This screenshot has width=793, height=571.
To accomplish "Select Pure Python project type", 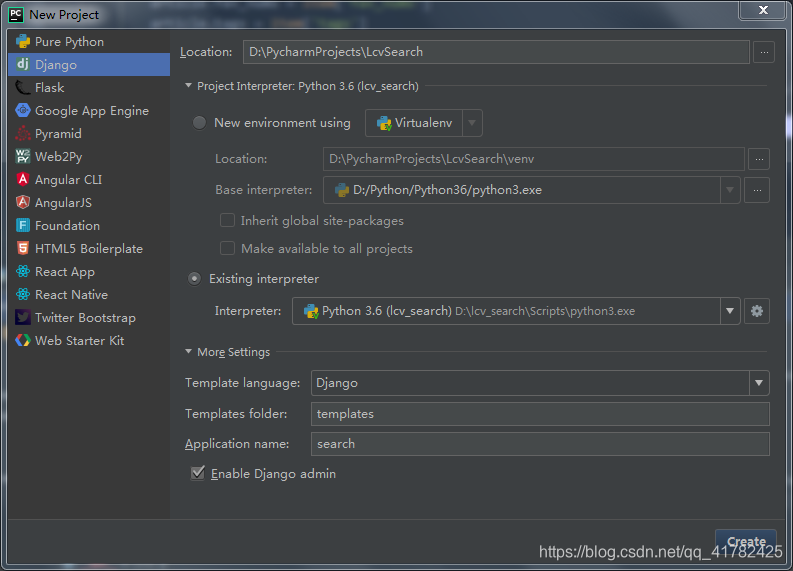I will pyautogui.click(x=89, y=41).
